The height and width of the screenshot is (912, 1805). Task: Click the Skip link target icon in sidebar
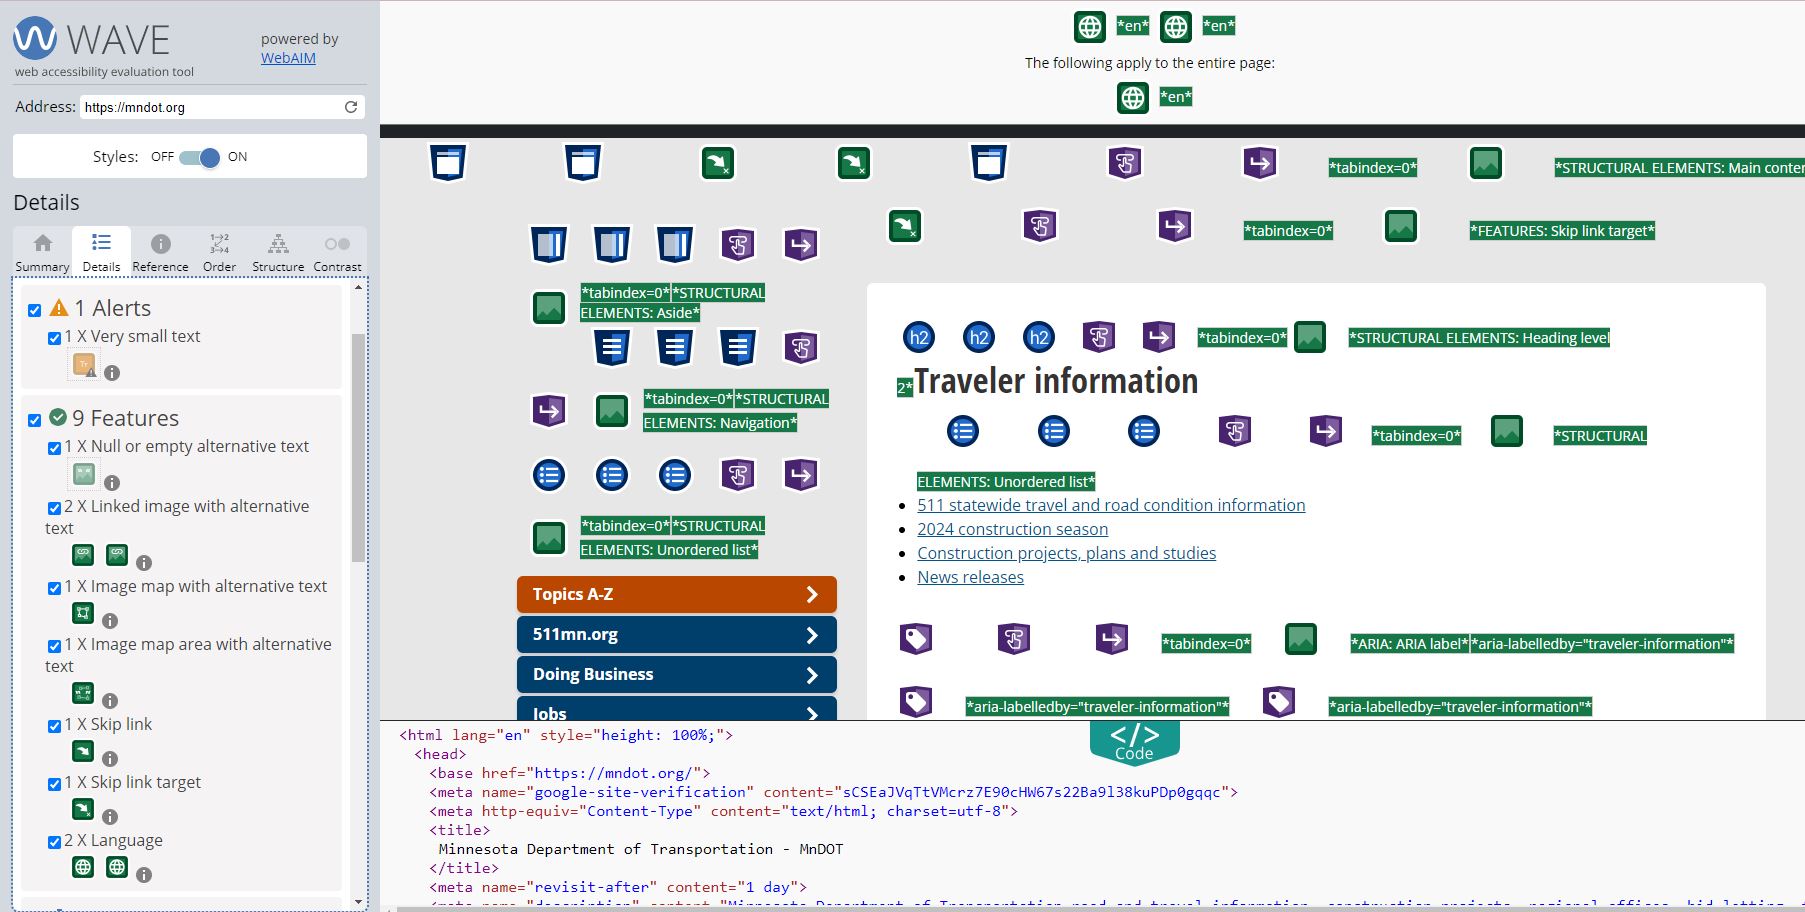(83, 809)
